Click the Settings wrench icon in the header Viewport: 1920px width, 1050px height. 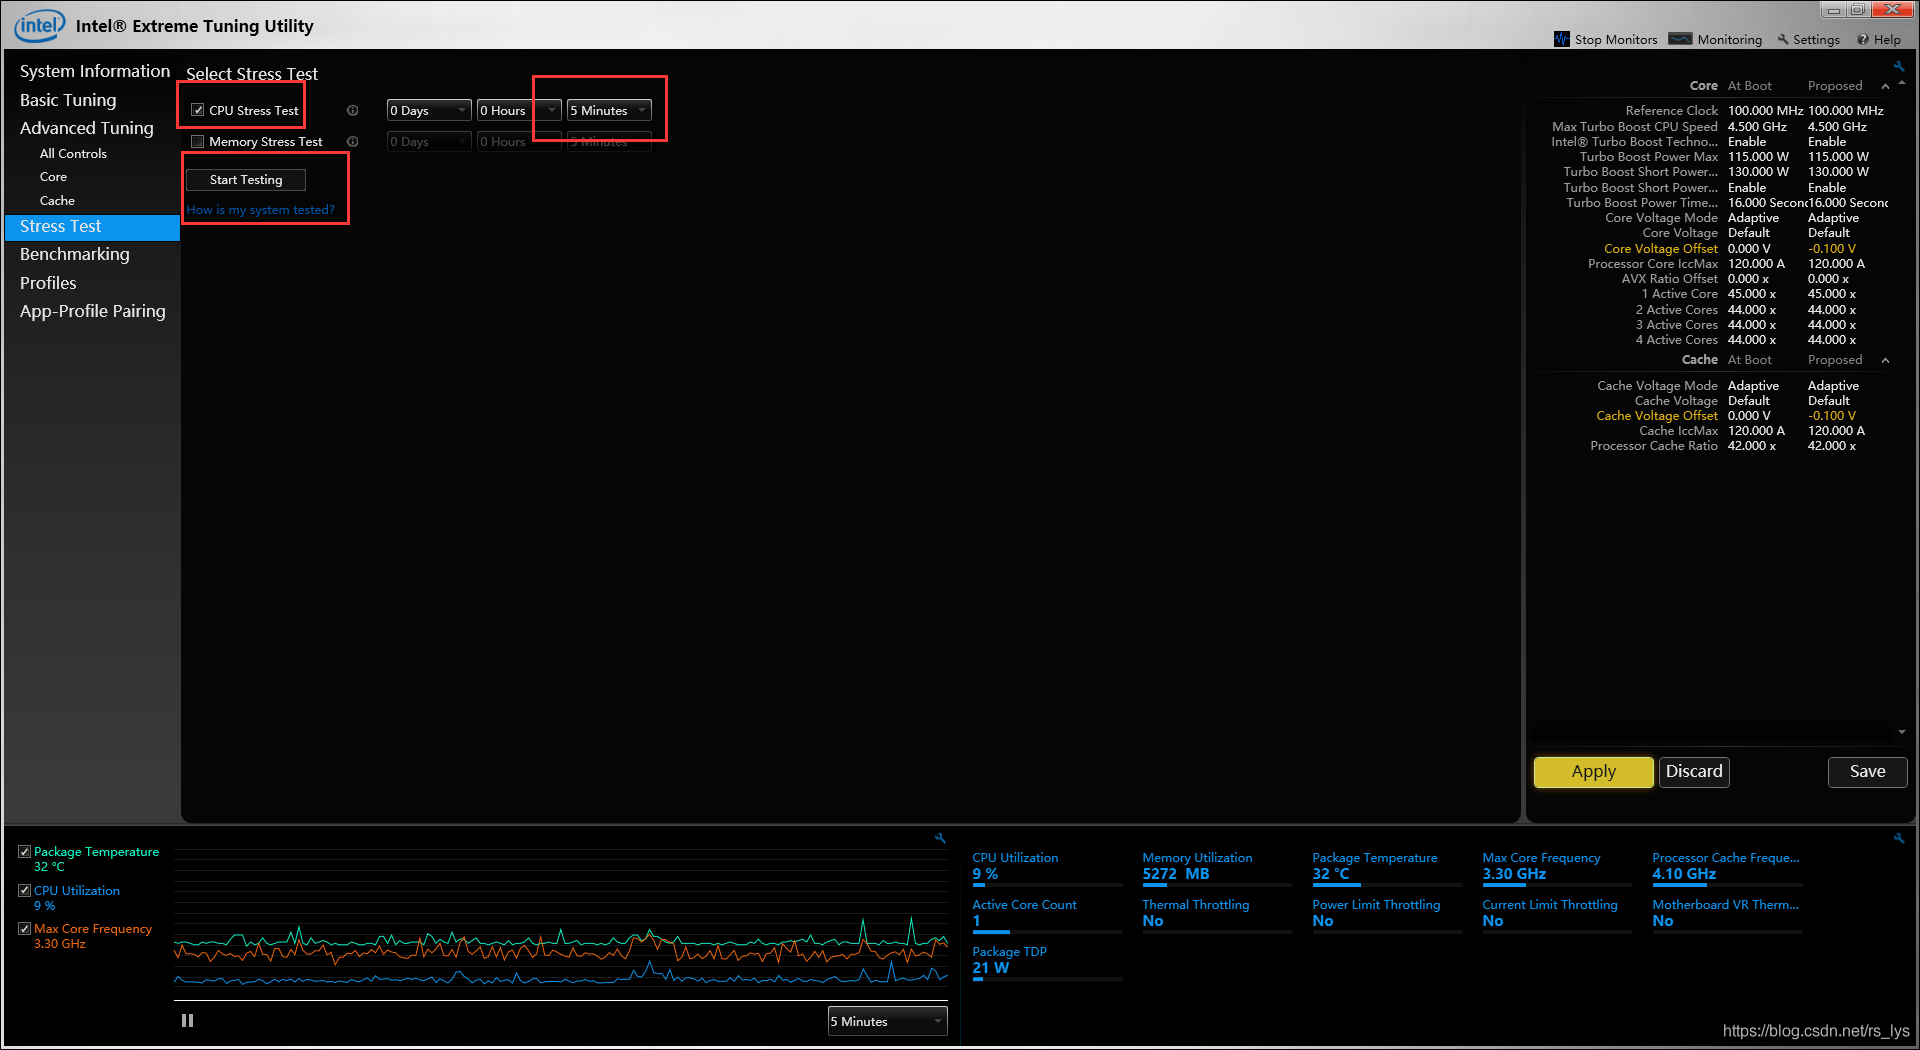coord(1783,39)
